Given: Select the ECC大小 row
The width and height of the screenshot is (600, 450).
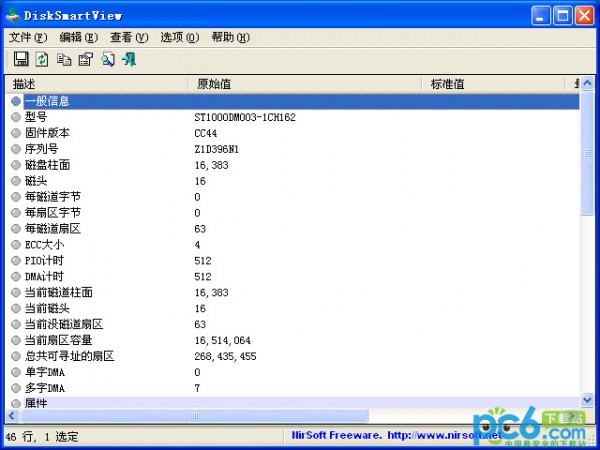Looking at the screenshot, I should tap(293, 245).
